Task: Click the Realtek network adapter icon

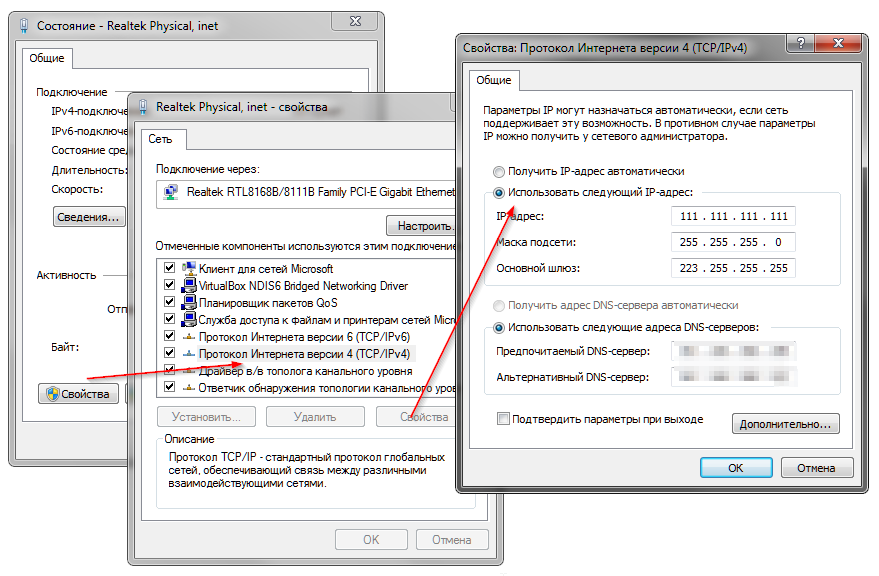Action: (x=170, y=192)
